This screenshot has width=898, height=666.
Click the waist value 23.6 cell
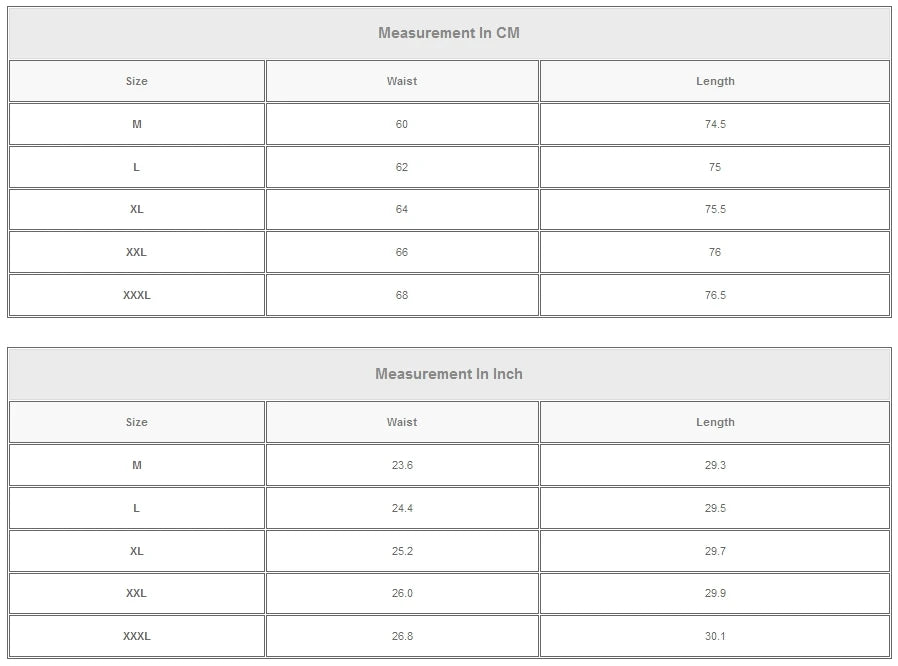402,465
